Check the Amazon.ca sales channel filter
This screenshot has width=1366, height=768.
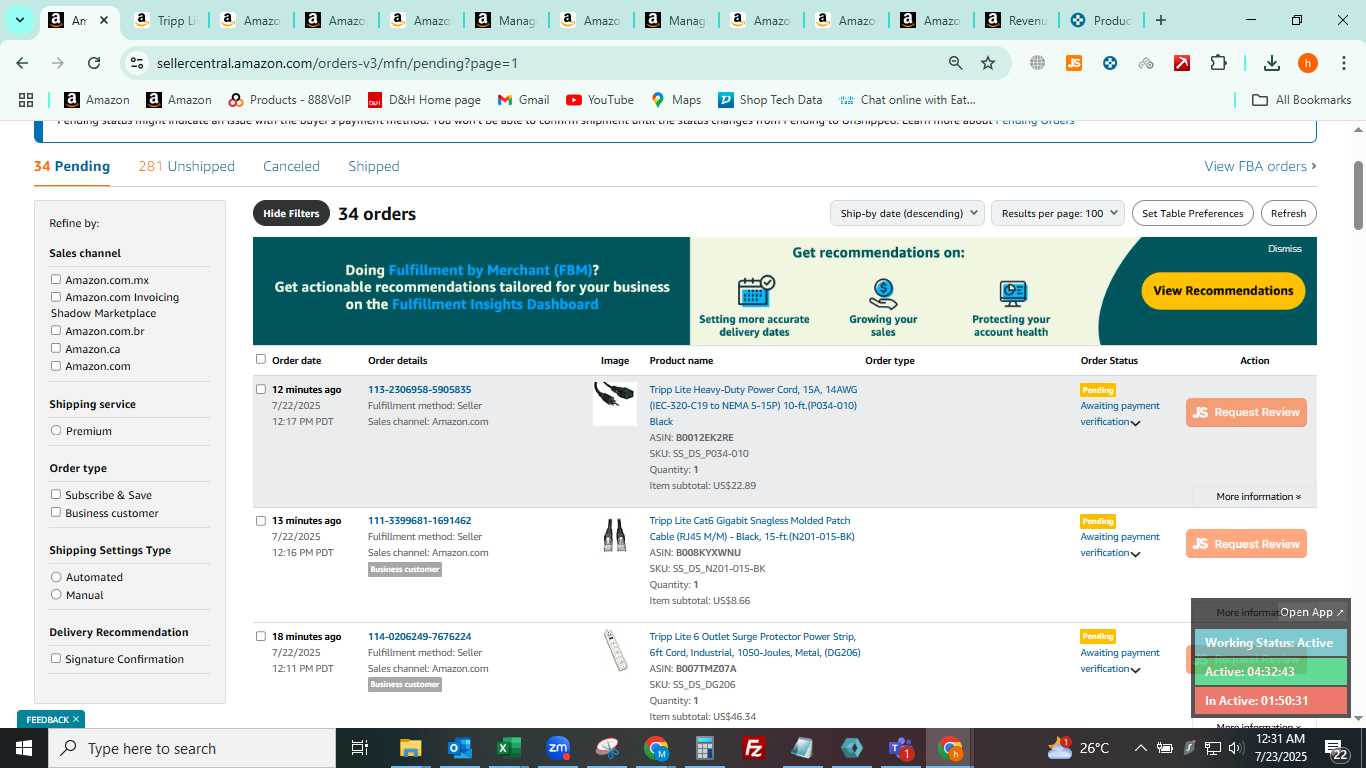click(56, 348)
